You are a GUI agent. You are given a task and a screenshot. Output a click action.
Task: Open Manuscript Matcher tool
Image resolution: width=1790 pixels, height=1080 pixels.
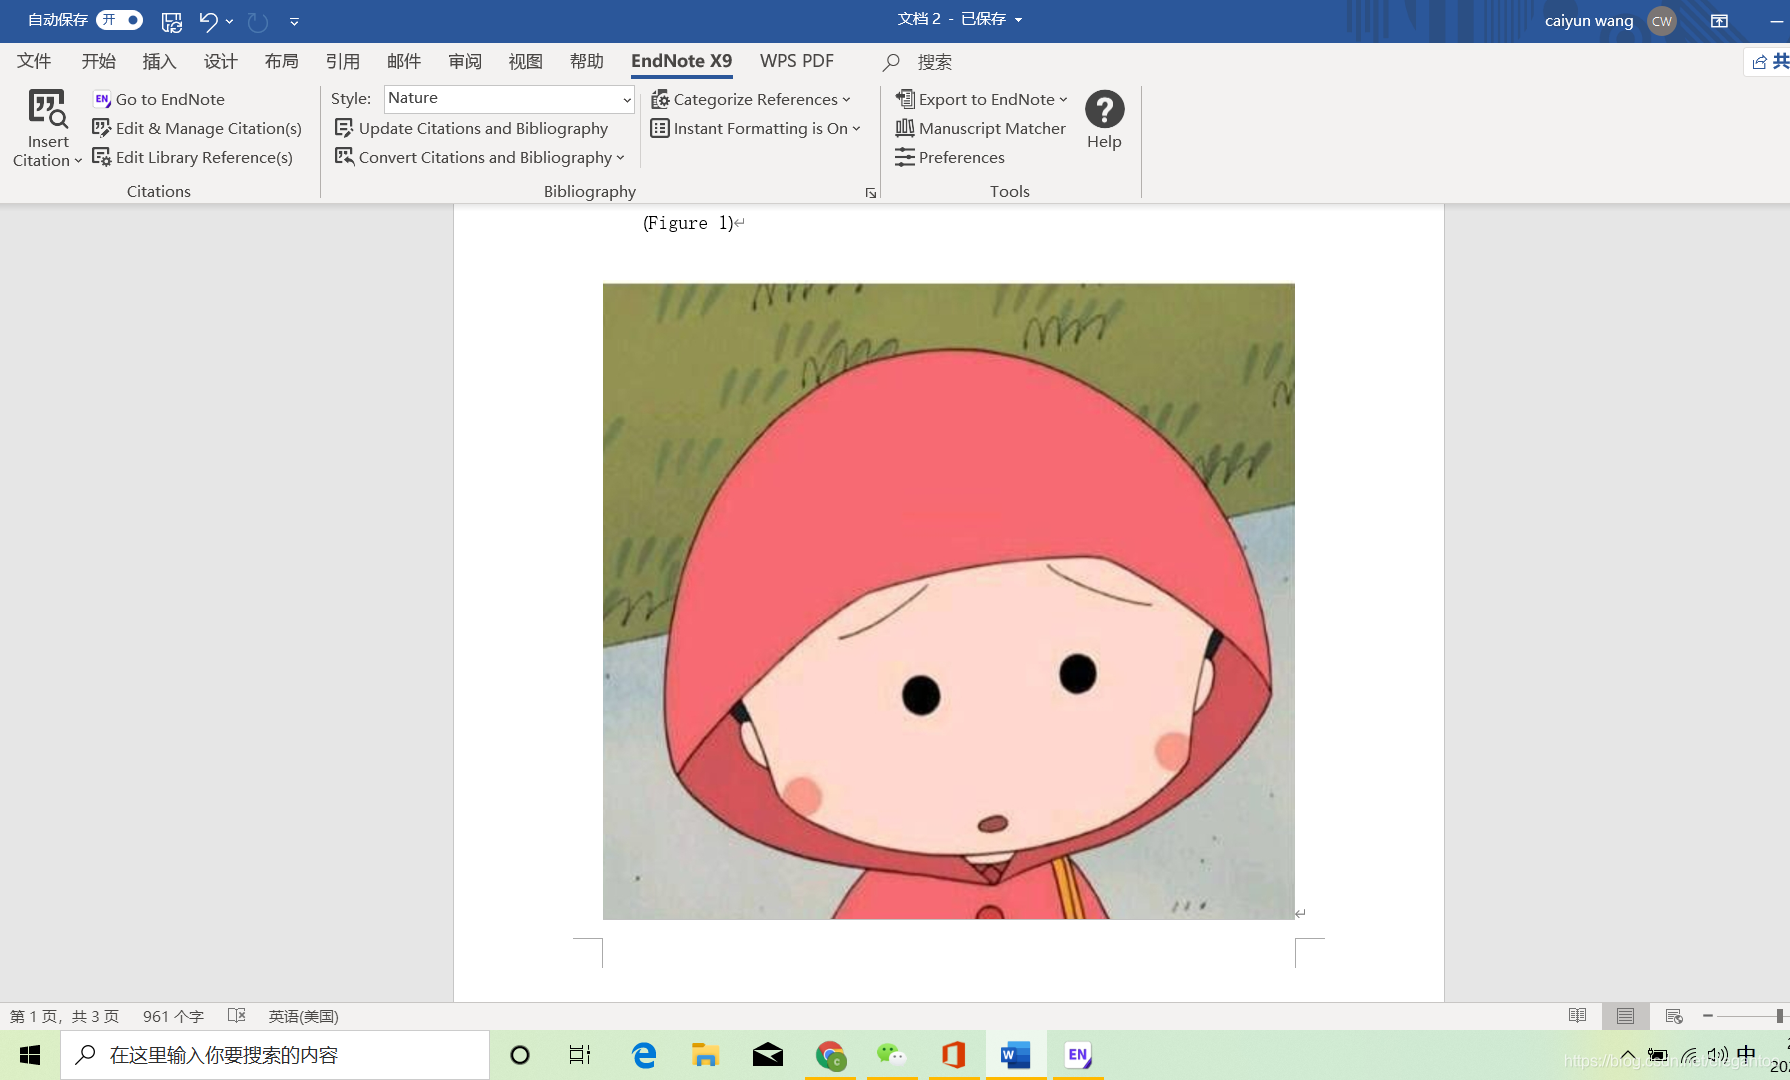pyautogui.click(x=980, y=128)
